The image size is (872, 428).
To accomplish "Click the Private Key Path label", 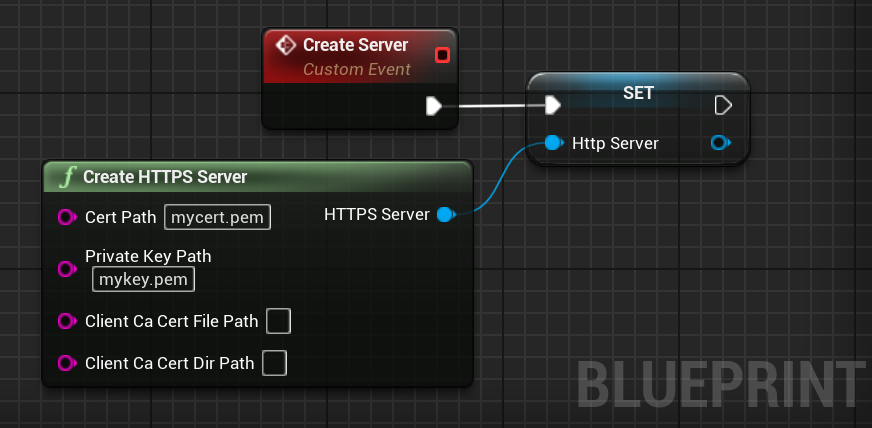I will tap(148, 256).
